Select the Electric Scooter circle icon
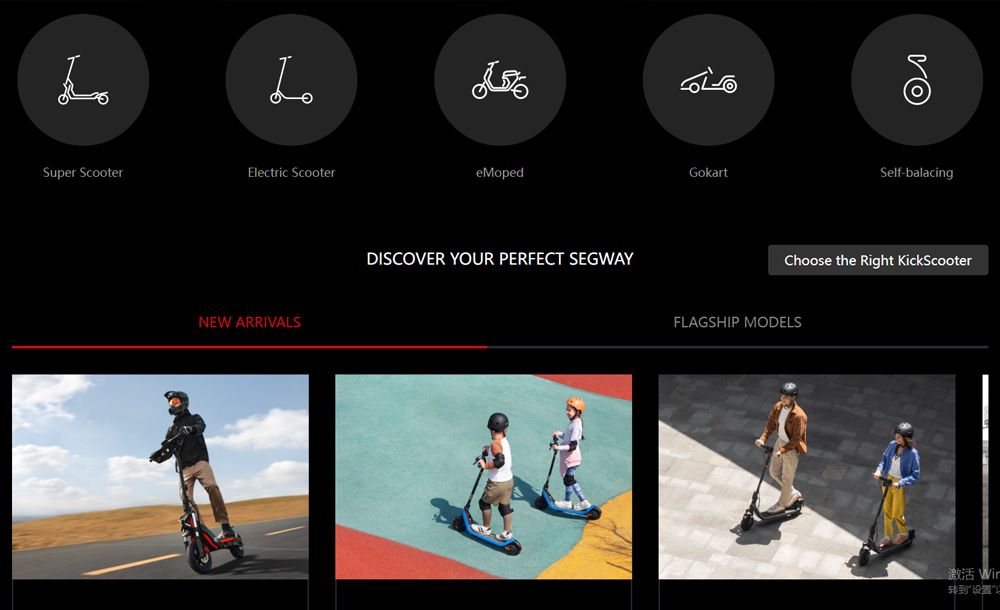 pos(291,80)
